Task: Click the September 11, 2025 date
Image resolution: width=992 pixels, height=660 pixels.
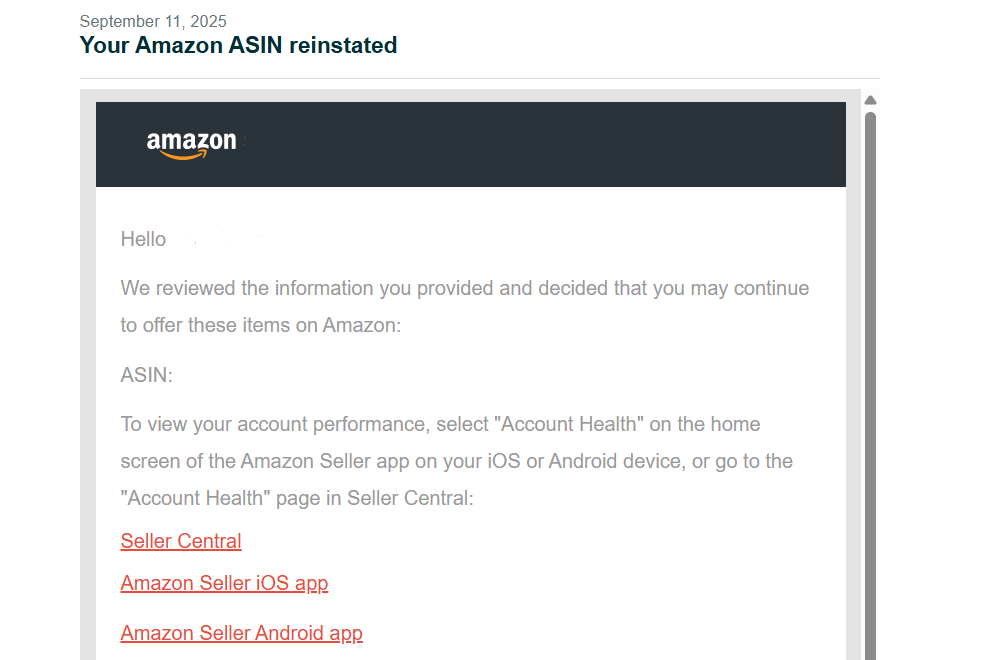Action: pyautogui.click(x=153, y=21)
